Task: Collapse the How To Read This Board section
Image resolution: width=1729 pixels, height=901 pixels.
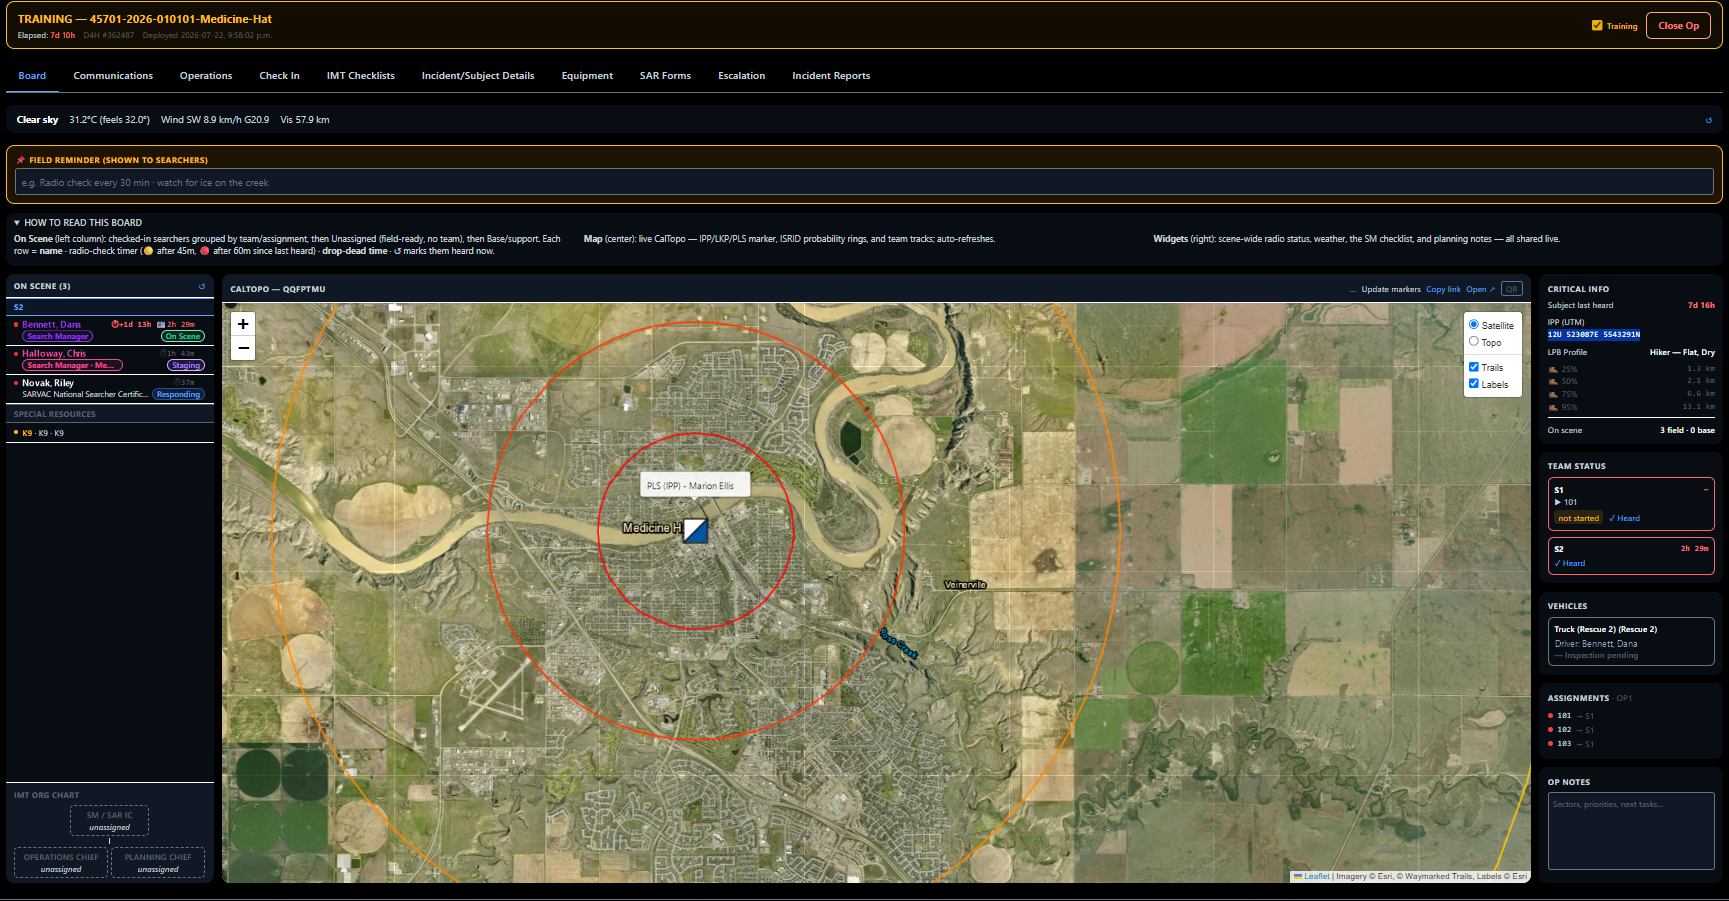Action: 78,223
